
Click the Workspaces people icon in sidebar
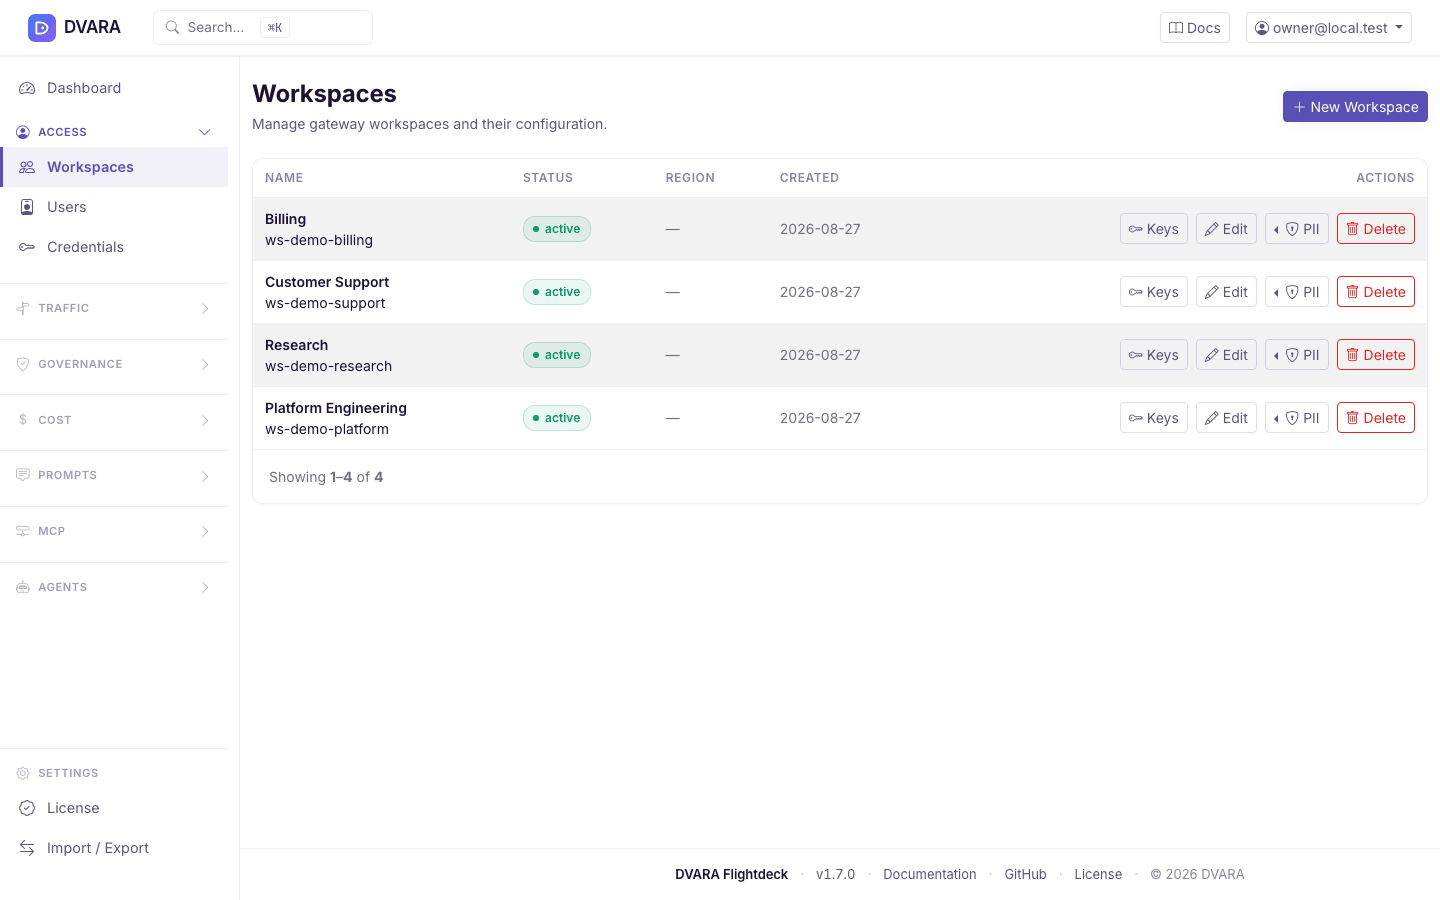(x=27, y=167)
